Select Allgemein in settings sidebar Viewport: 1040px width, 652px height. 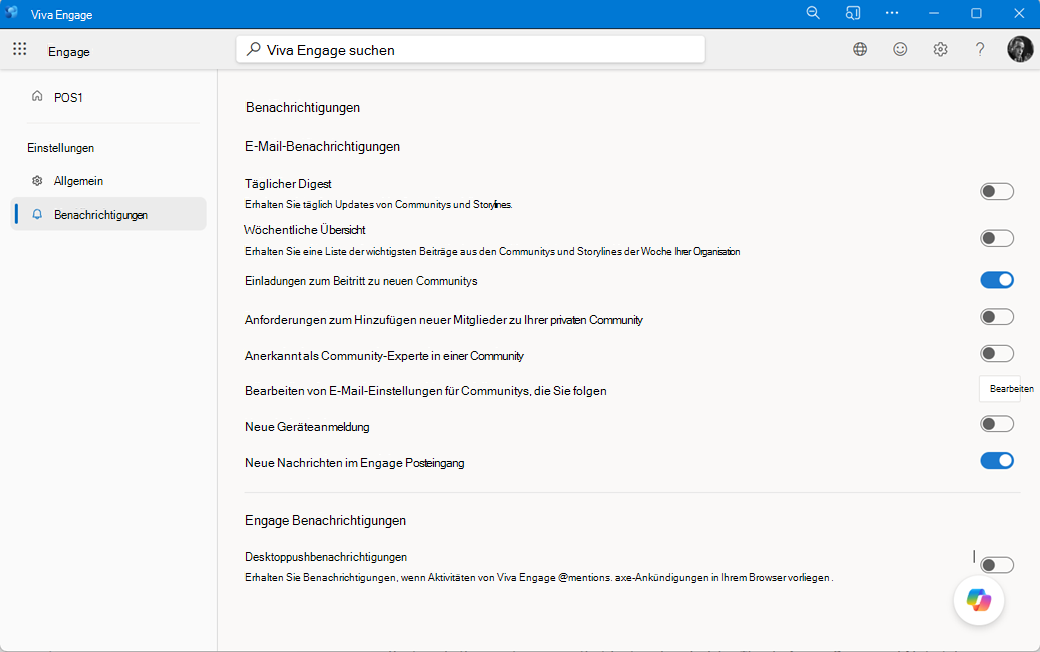click(x=108, y=180)
